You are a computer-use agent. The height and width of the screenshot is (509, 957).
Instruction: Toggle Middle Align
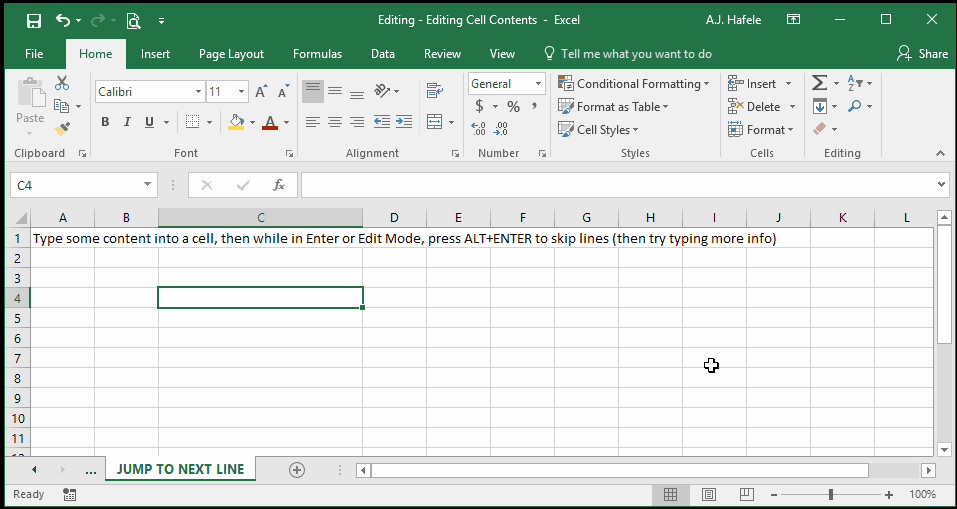(x=335, y=91)
